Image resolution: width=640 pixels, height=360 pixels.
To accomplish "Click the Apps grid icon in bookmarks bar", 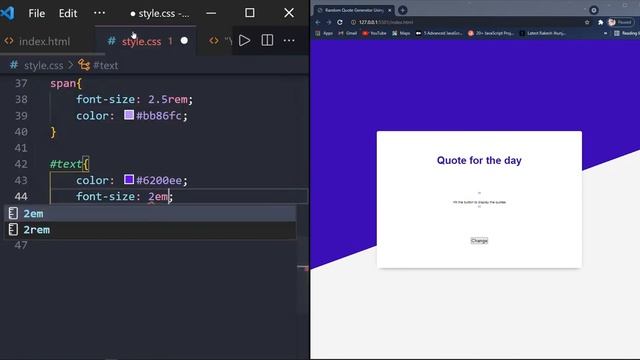I will tap(318, 33).
